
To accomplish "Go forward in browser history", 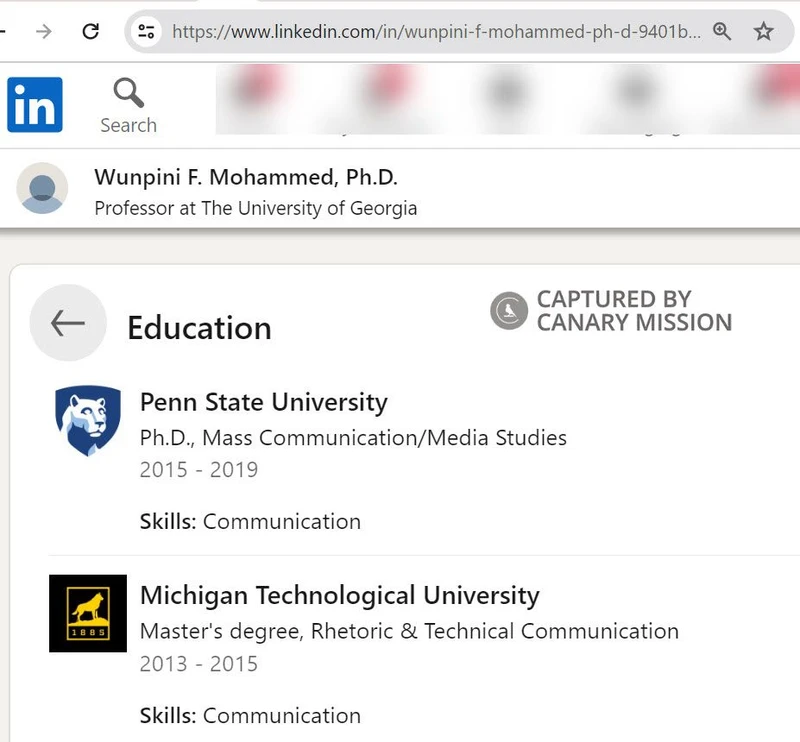I will click(x=43, y=31).
